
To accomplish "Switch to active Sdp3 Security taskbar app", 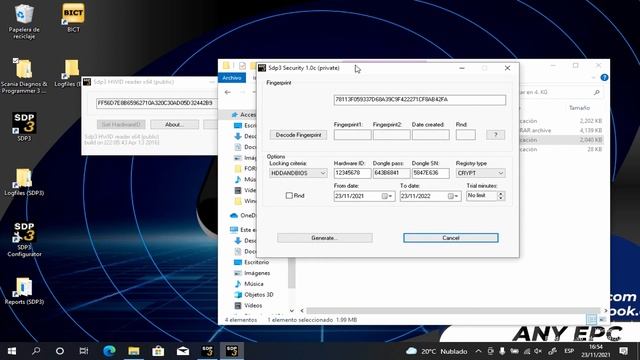I will click(232, 351).
